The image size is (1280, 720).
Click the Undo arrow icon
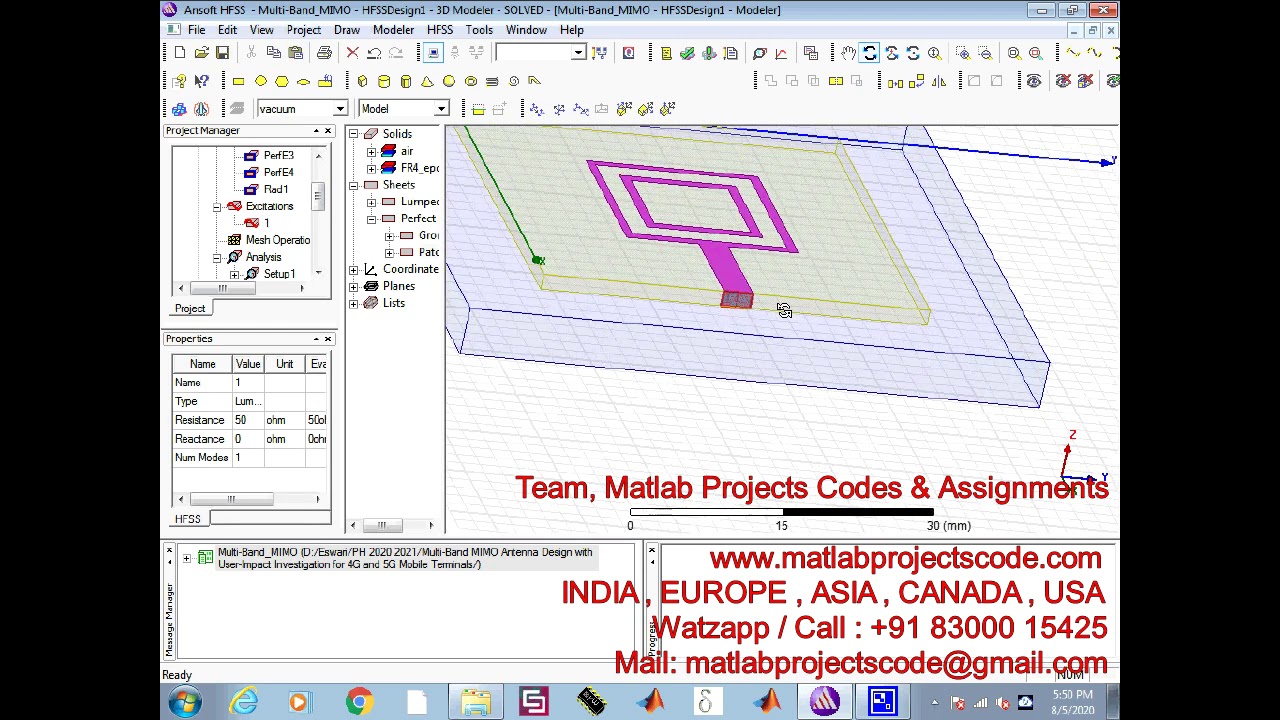tap(374, 53)
